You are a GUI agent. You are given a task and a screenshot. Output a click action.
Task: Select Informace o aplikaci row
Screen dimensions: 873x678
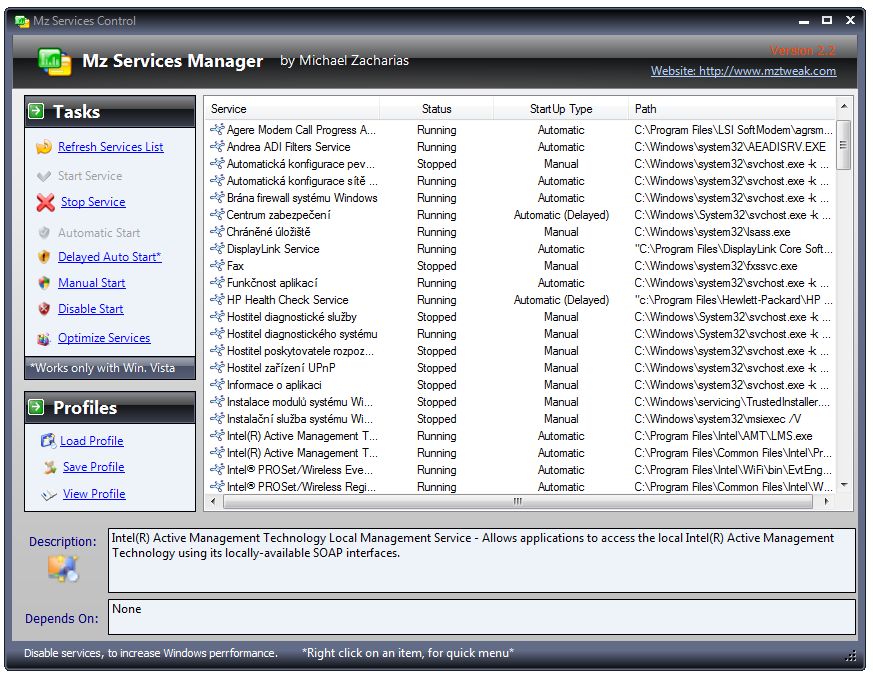coord(521,385)
